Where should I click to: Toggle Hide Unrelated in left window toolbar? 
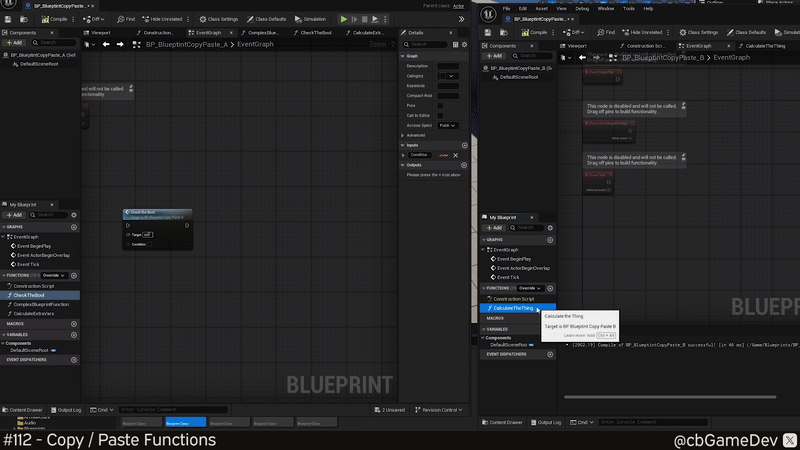point(162,19)
